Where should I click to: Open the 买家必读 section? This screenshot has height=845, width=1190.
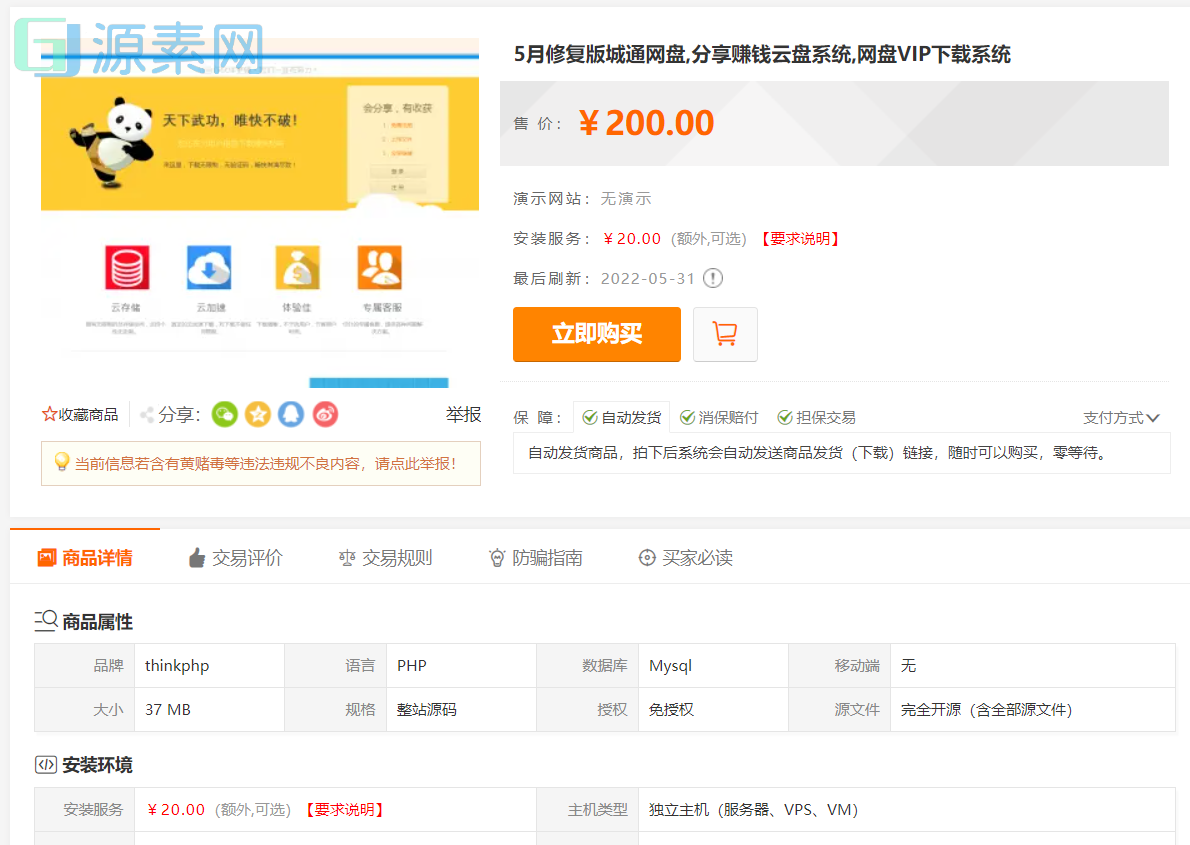(x=686, y=558)
